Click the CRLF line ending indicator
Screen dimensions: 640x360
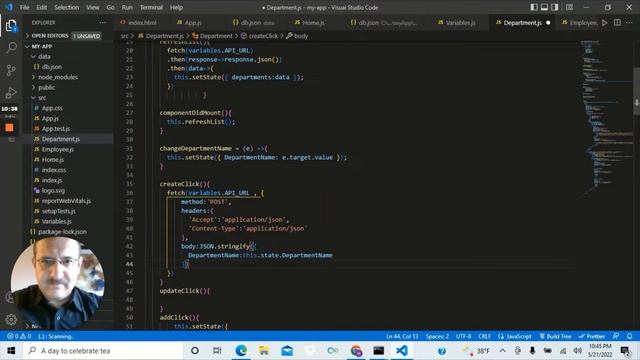(484, 336)
